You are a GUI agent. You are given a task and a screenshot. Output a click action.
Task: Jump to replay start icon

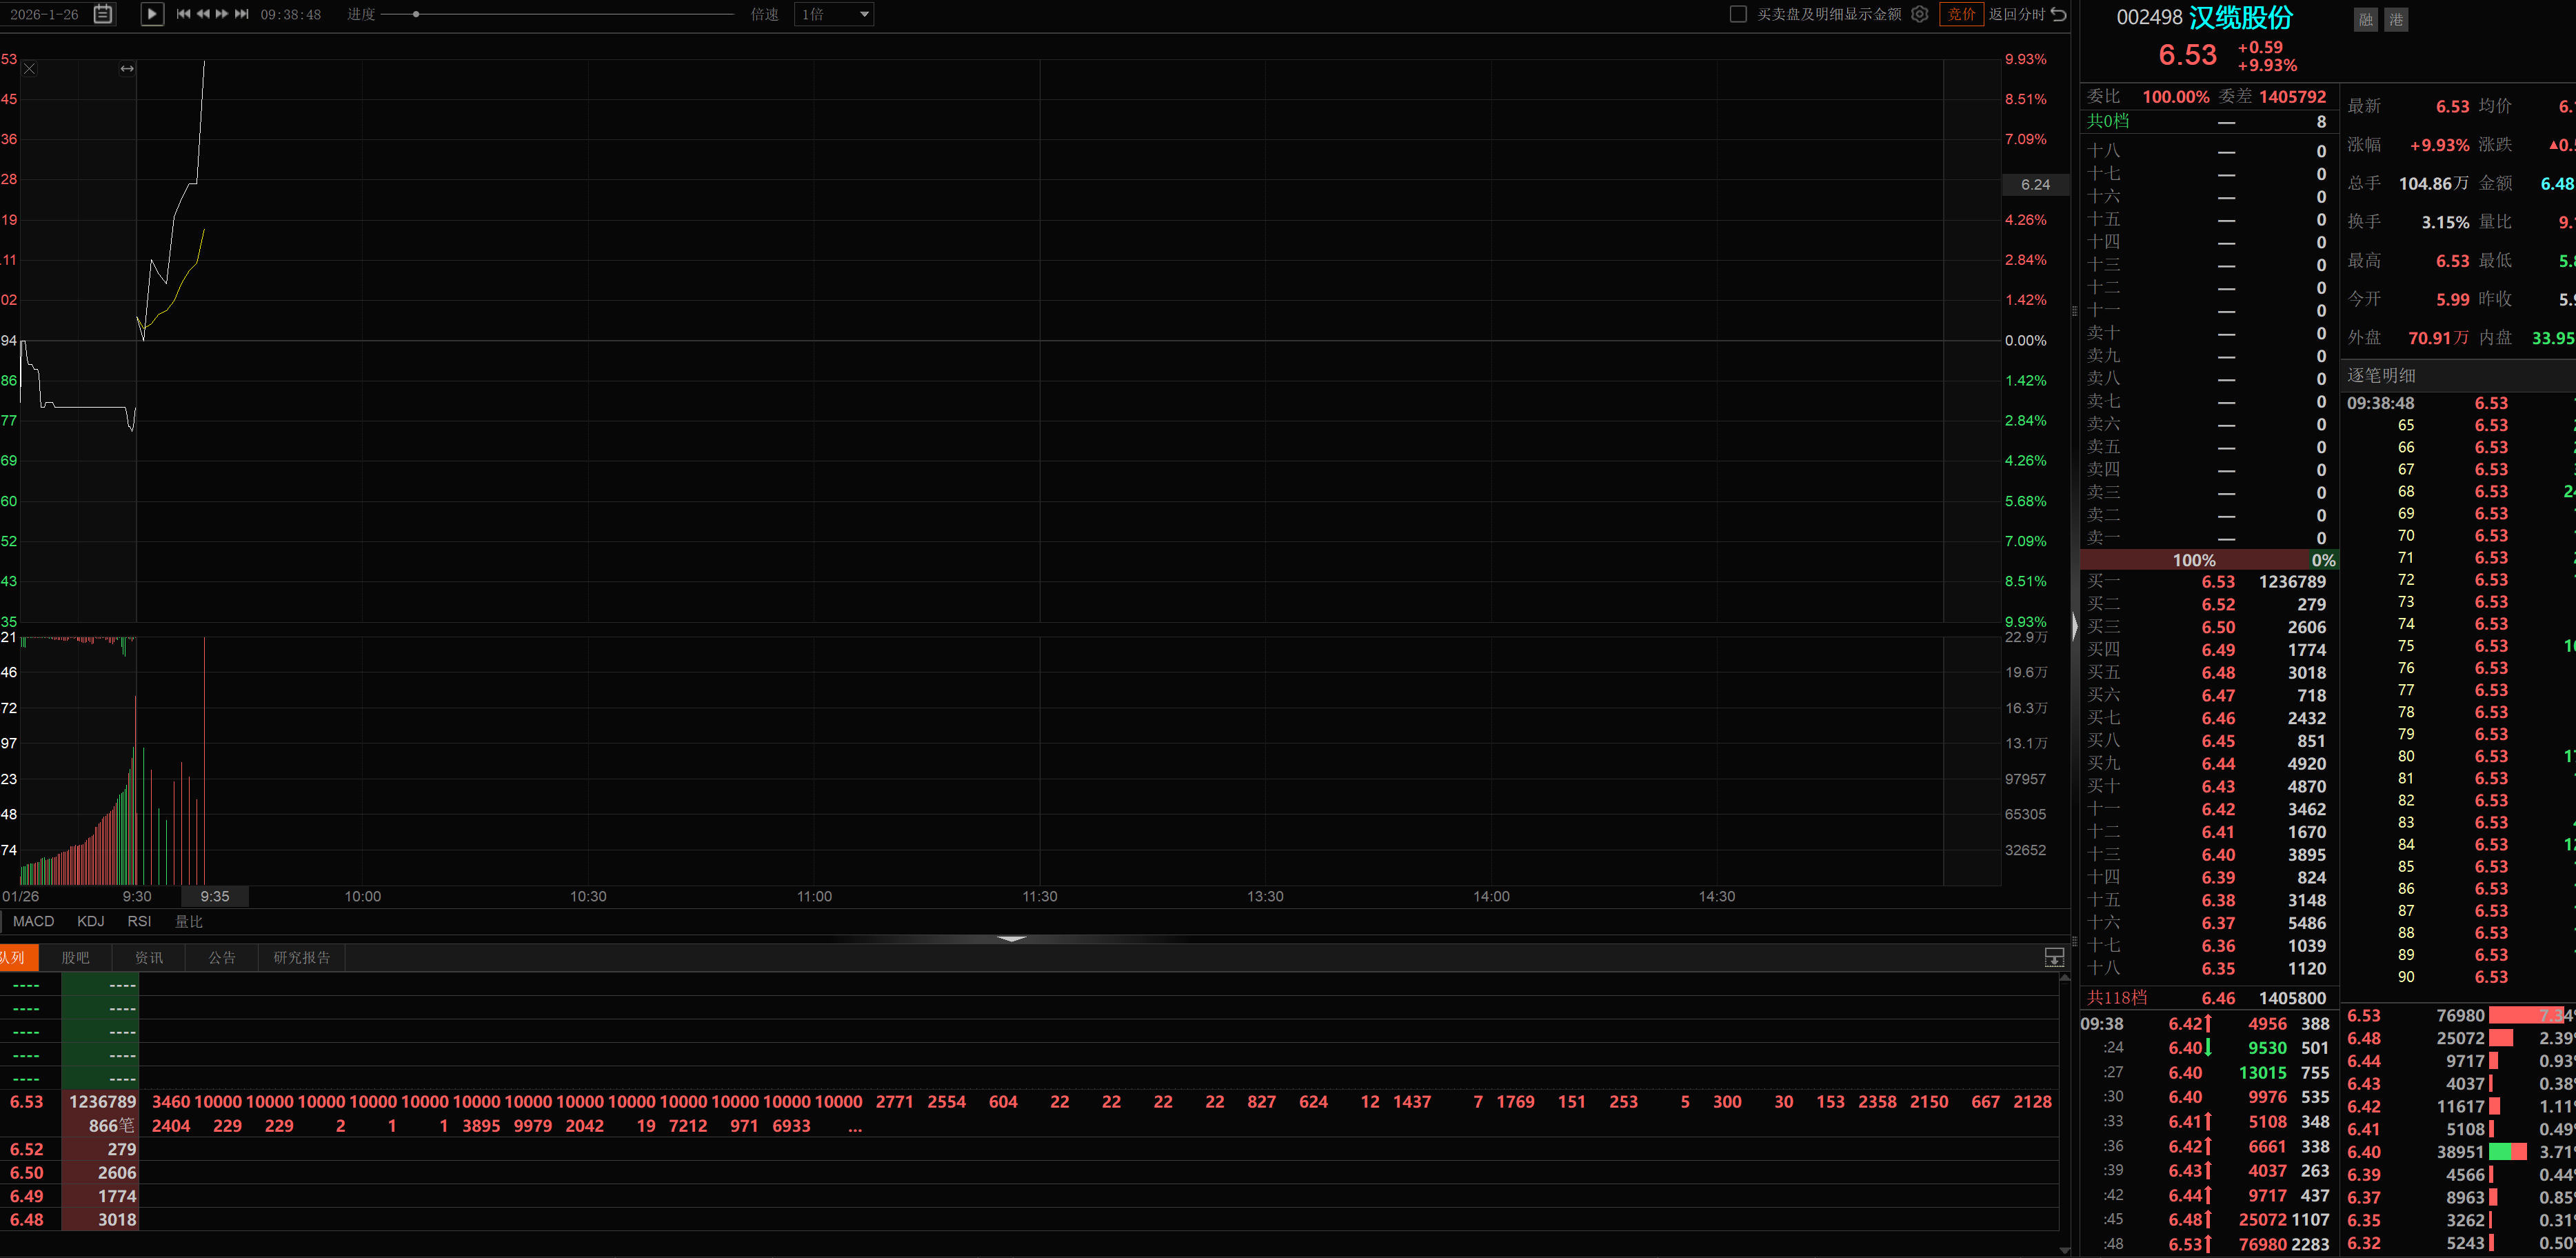tap(183, 14)
